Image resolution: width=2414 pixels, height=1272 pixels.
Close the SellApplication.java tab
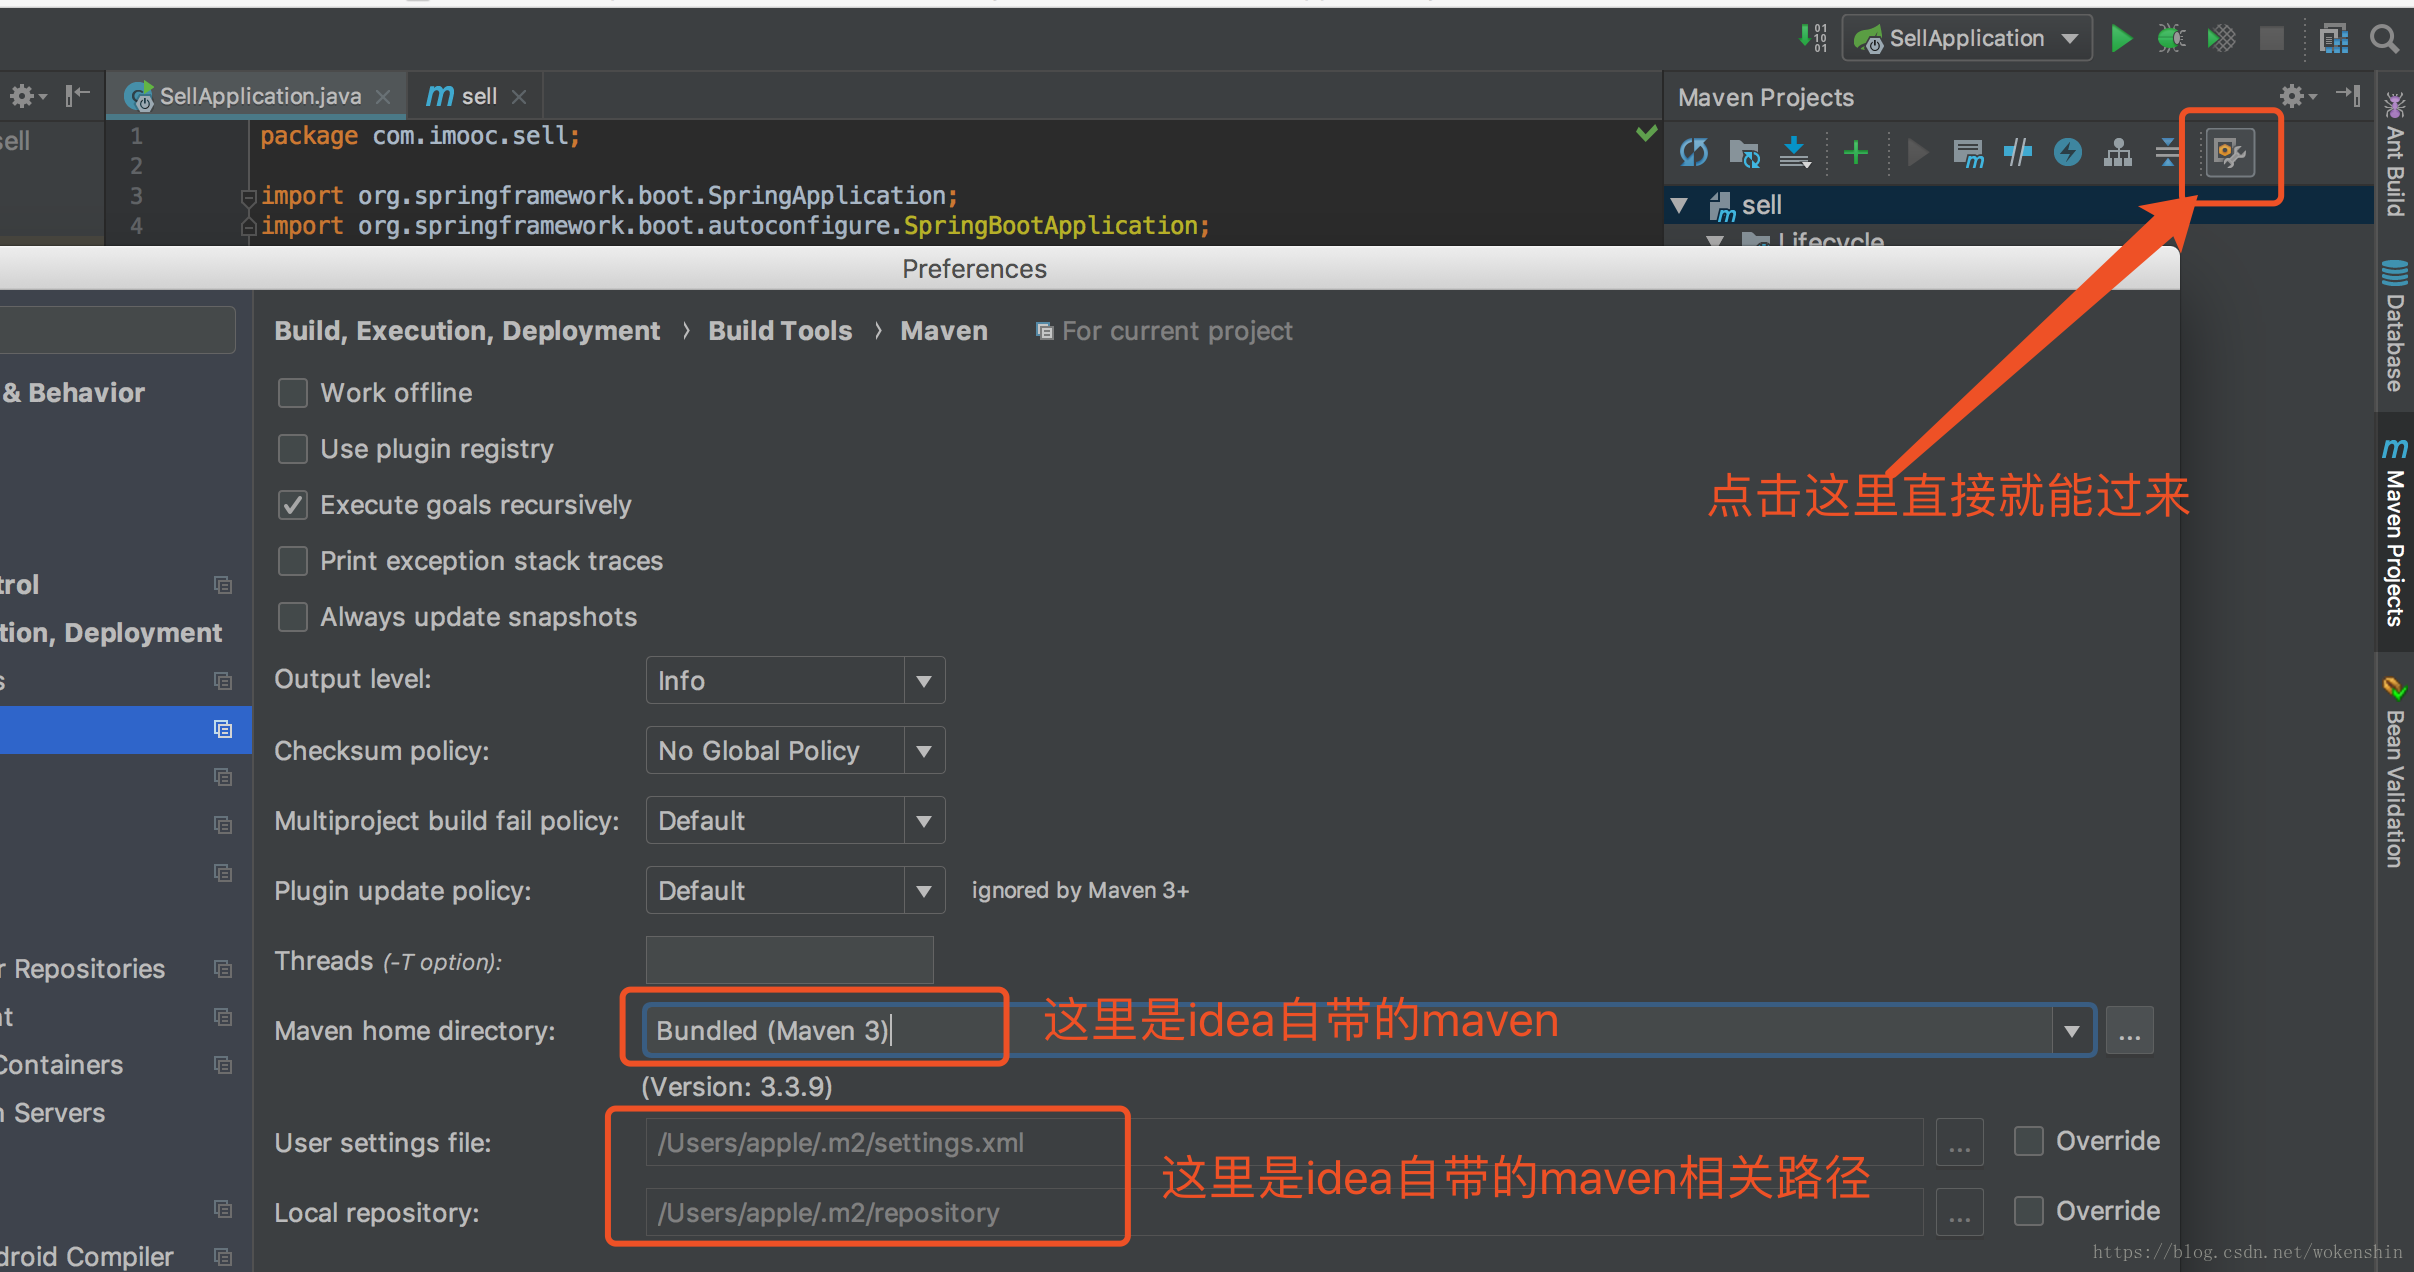click(383, 97)
